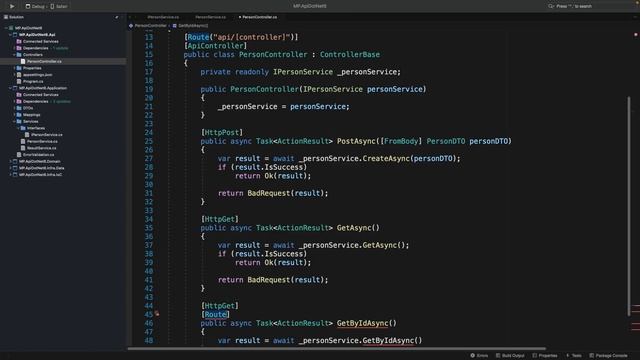Expand the MP.ApiDotNet6.Infra.IoC project
The image size is (640, 360).
pos(10,175)
